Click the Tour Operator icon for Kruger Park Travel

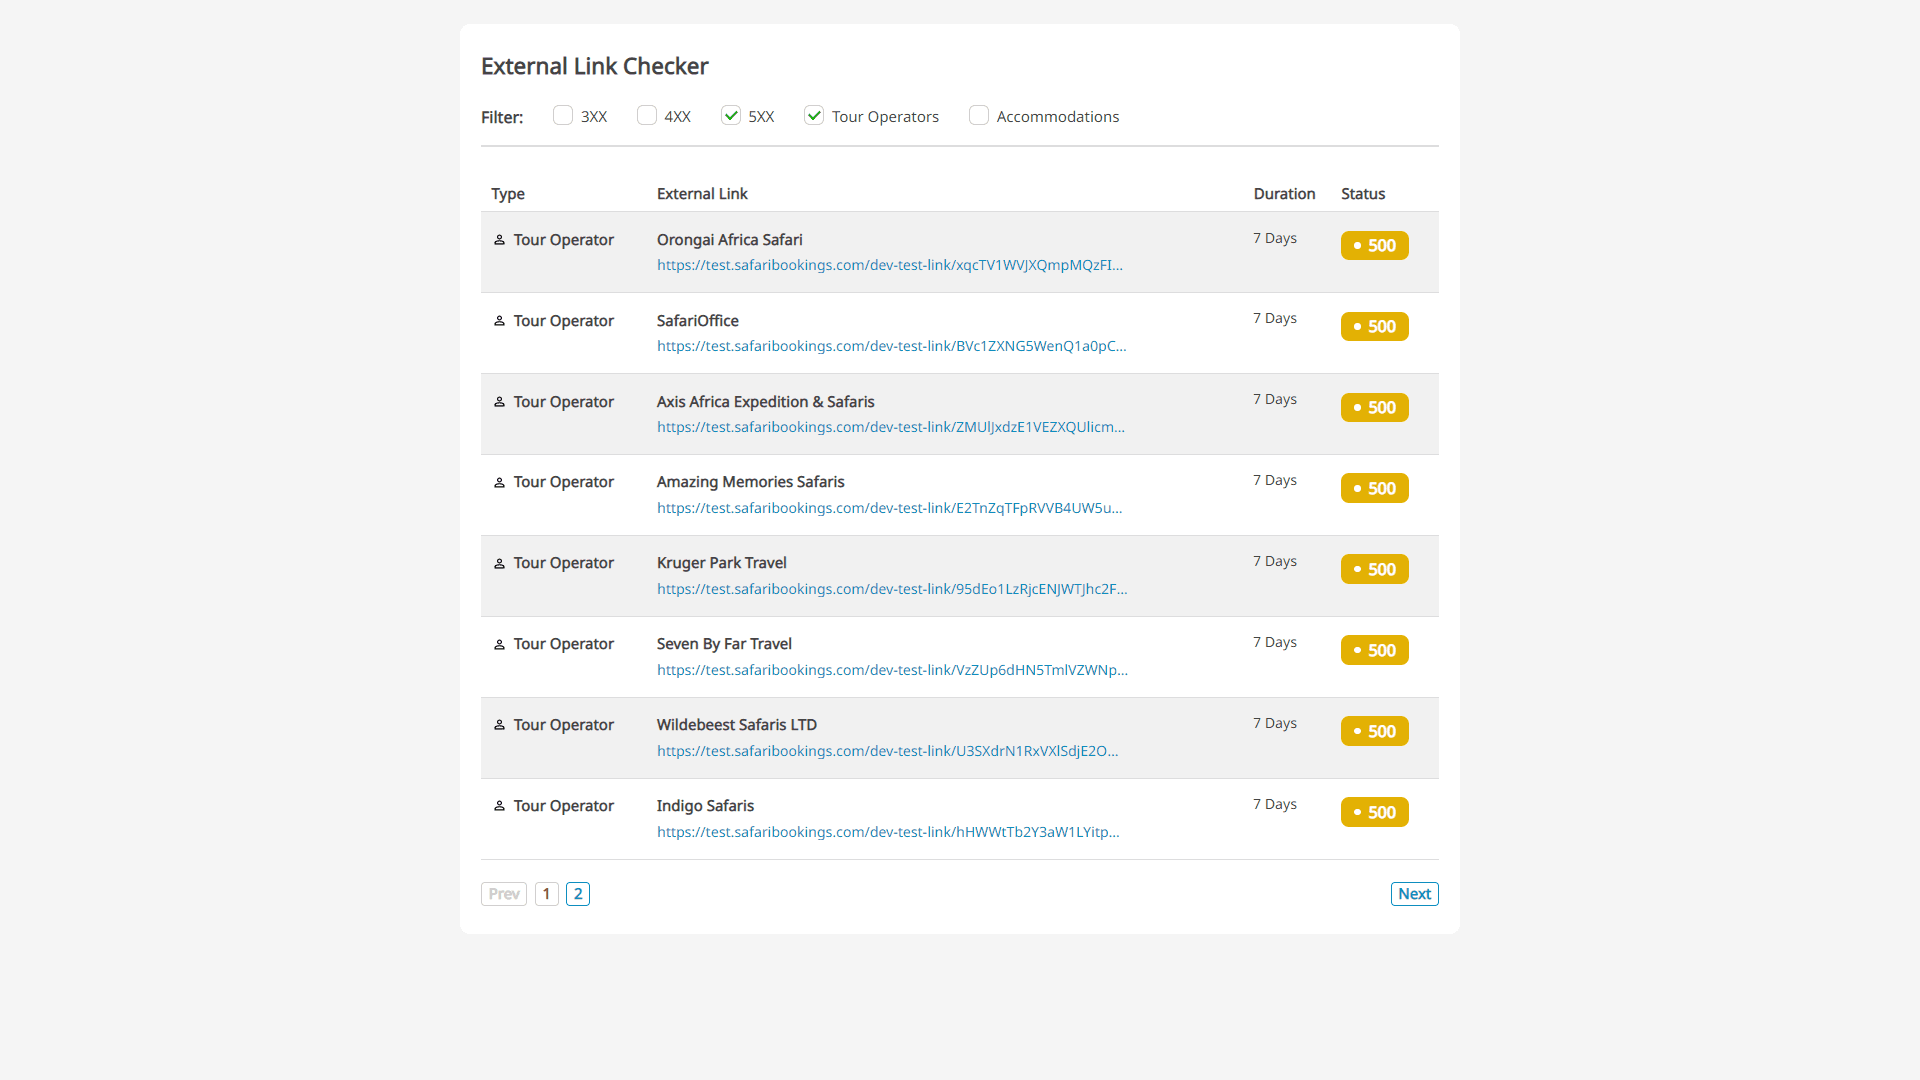(x=498, y=563)
